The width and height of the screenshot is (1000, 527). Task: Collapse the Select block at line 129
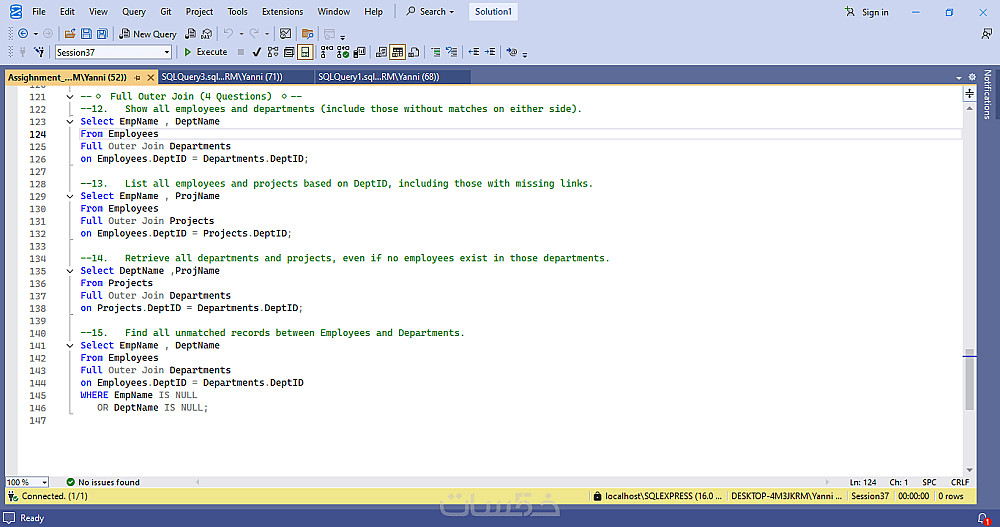pos(70,196)
